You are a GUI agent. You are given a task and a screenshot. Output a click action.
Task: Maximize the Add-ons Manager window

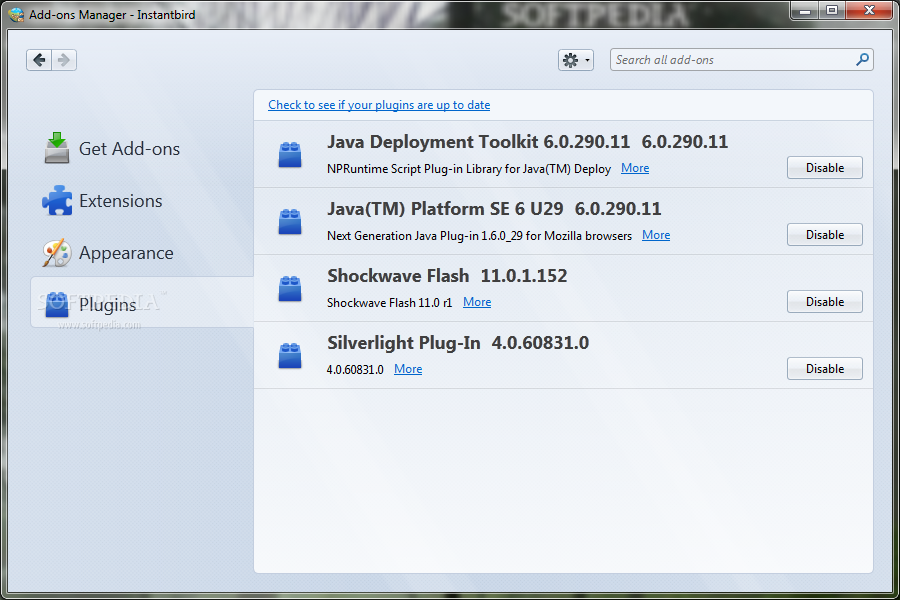pos(832,10)
